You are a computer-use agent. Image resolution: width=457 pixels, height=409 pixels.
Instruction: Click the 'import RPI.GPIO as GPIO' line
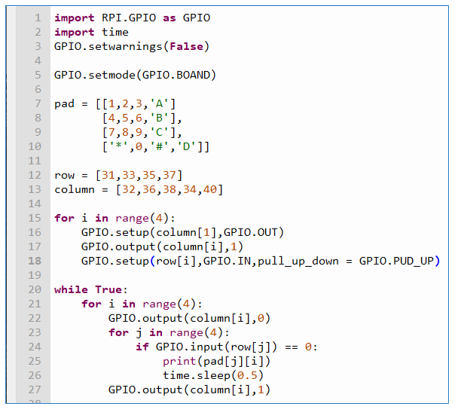(132, 18)
